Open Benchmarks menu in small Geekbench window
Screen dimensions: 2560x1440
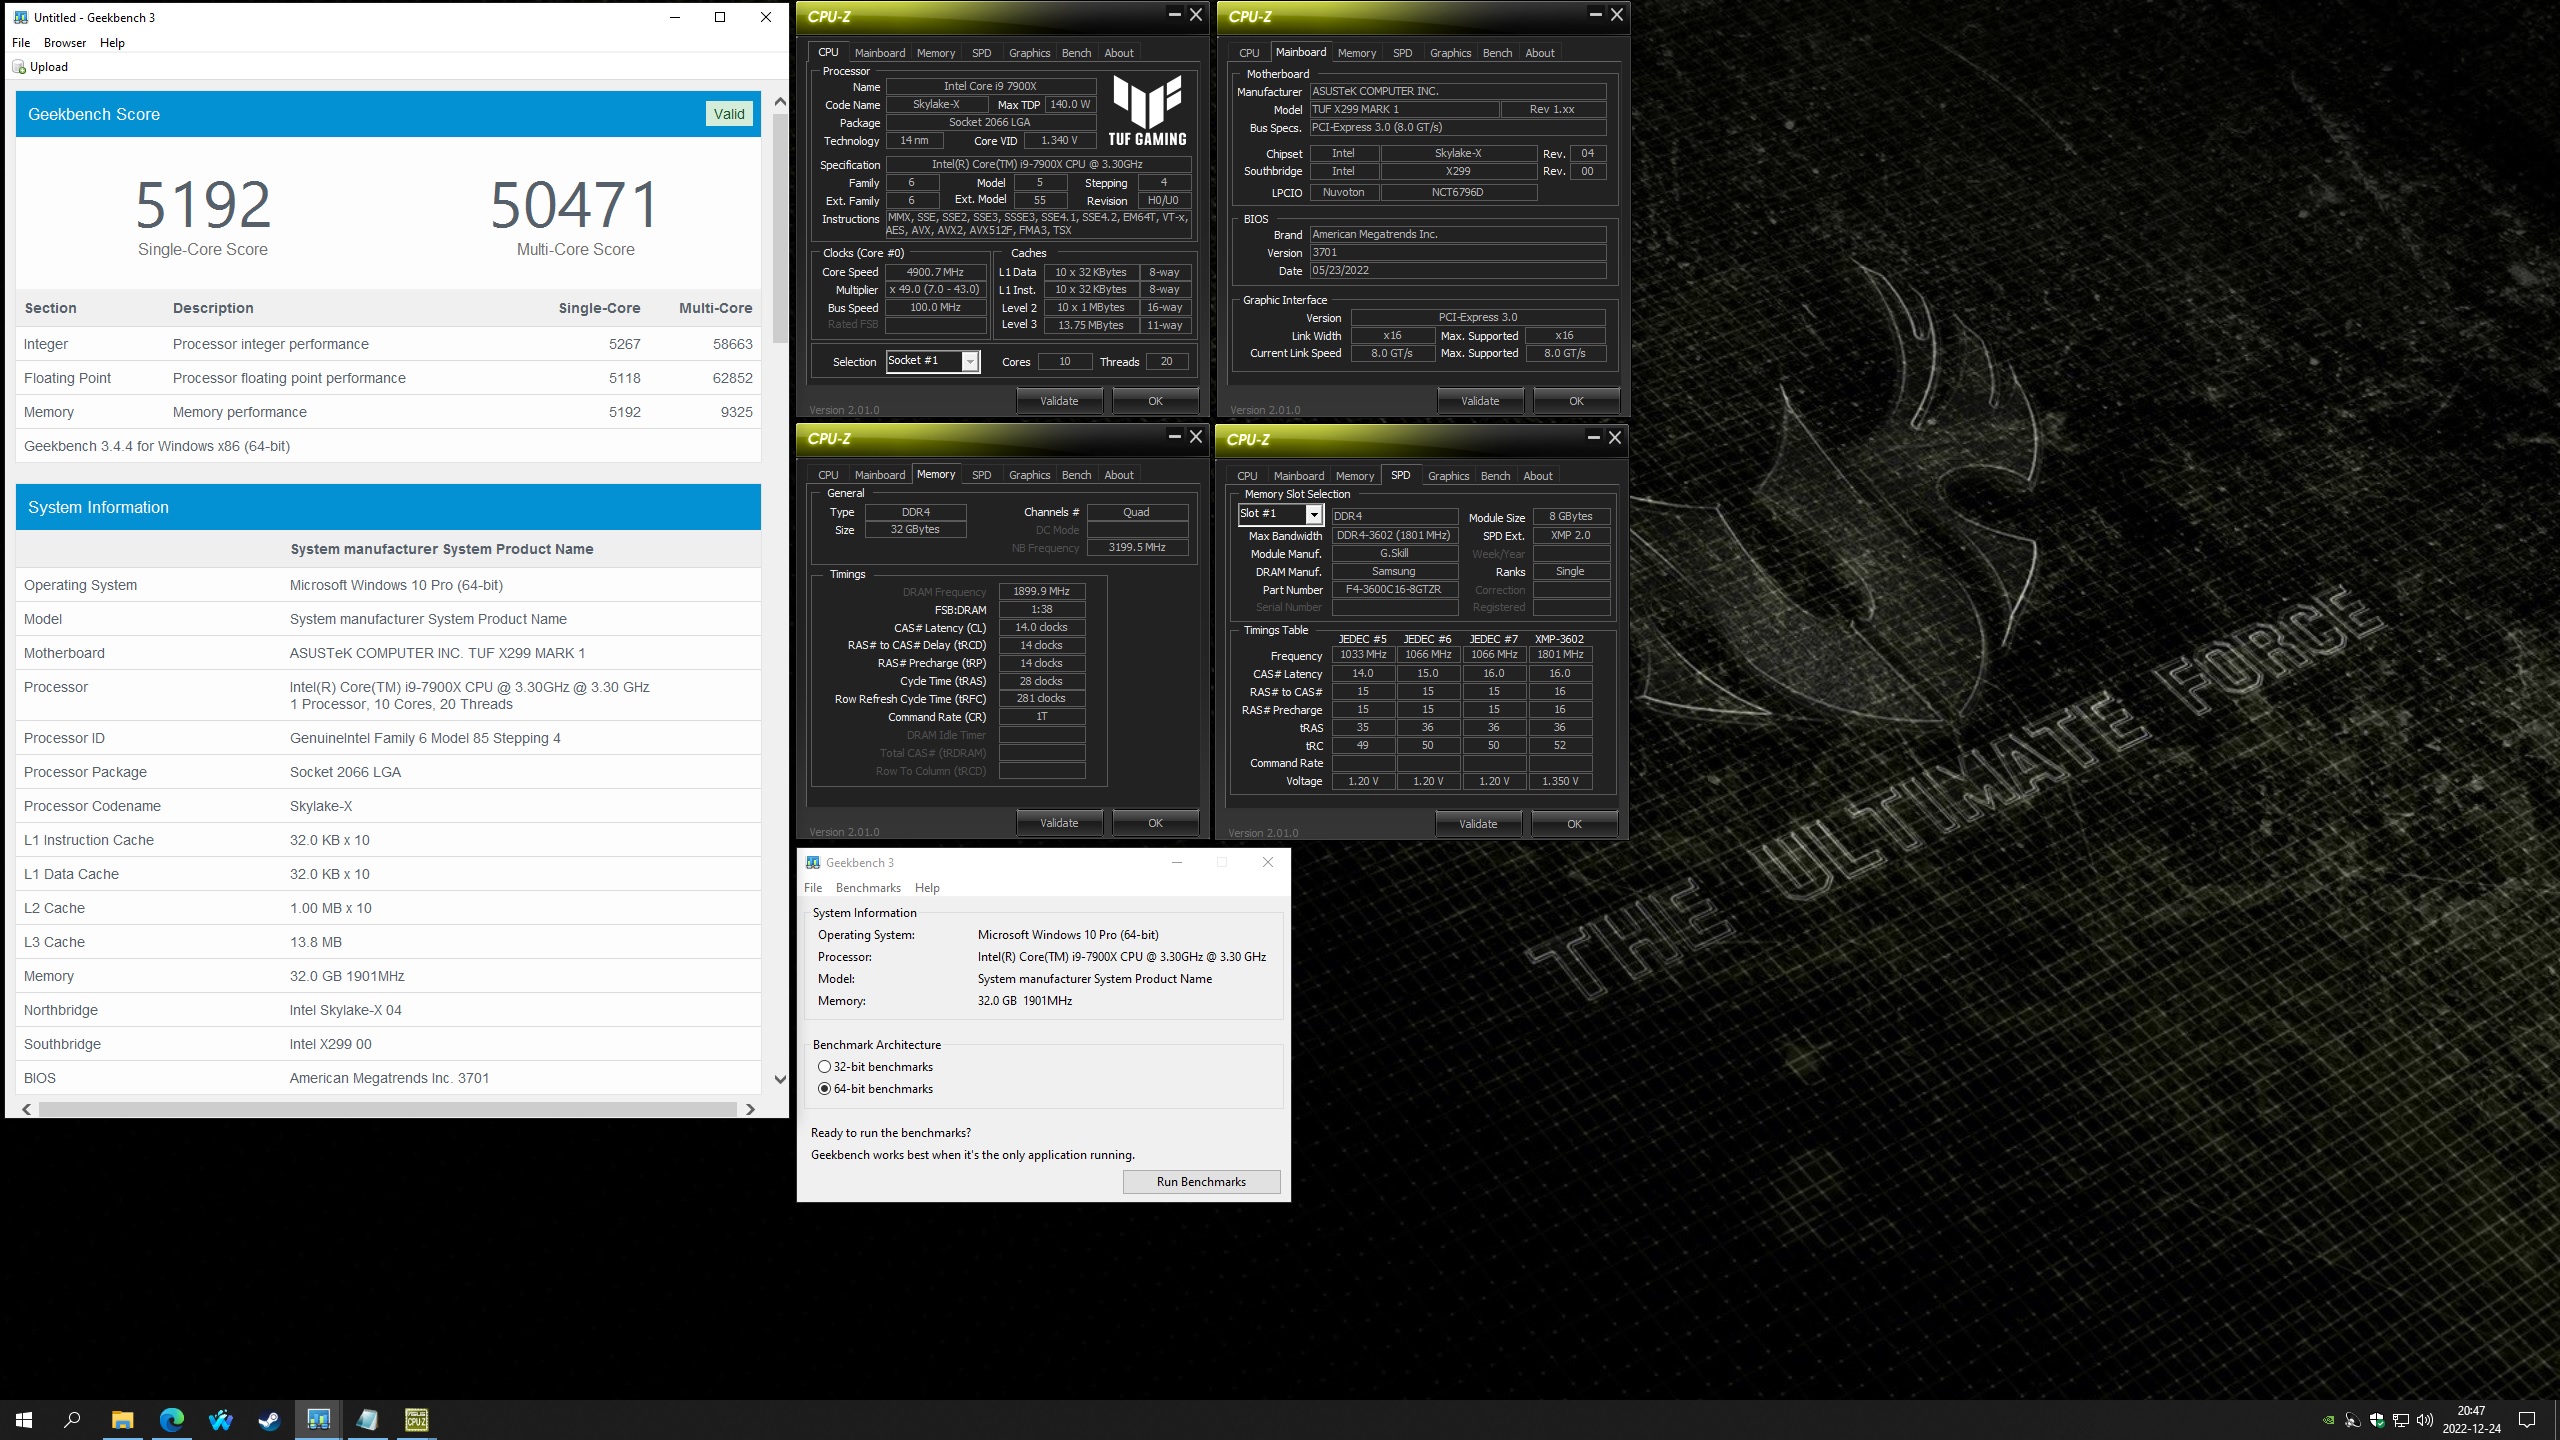pos(868,888)
